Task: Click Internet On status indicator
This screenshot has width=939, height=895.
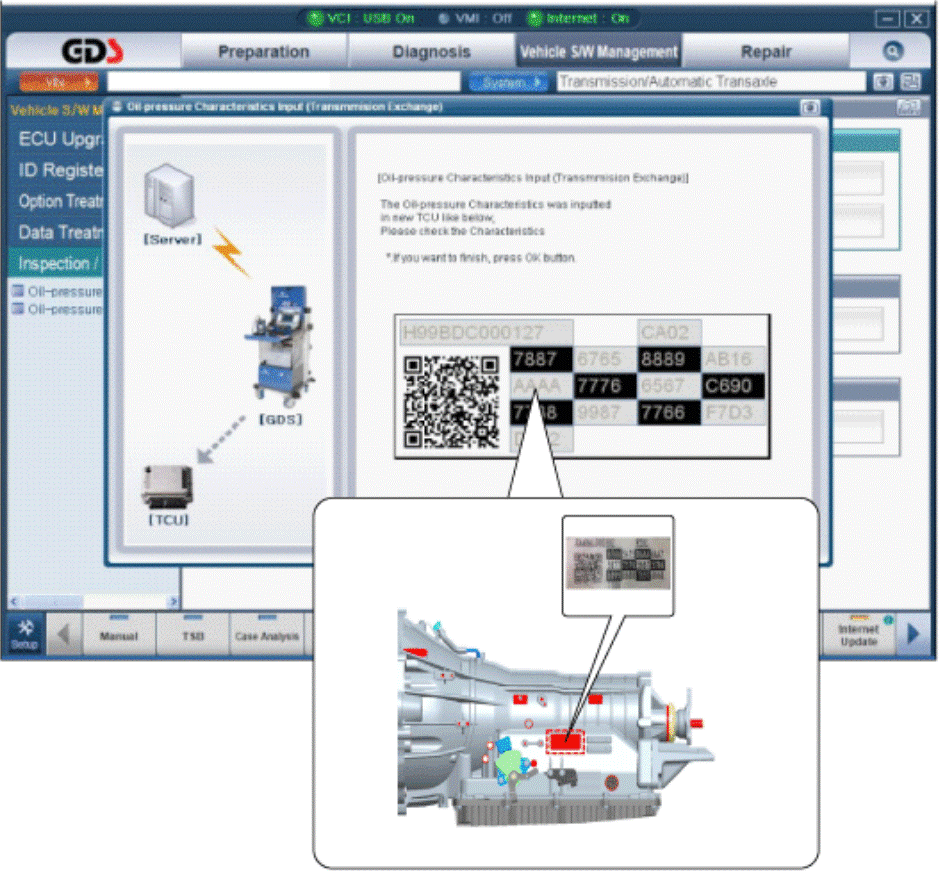Action: point(578,19)
